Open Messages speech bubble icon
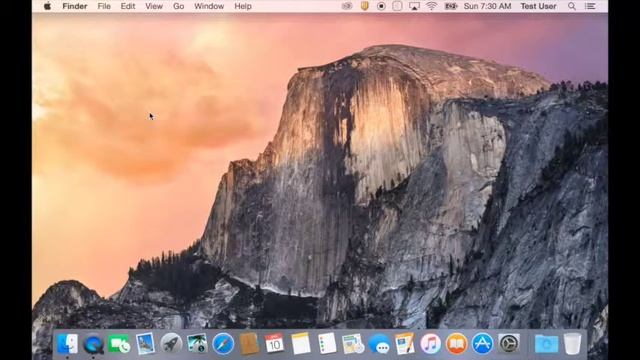Viewport: 640px width, 360px height. (379, 344)
